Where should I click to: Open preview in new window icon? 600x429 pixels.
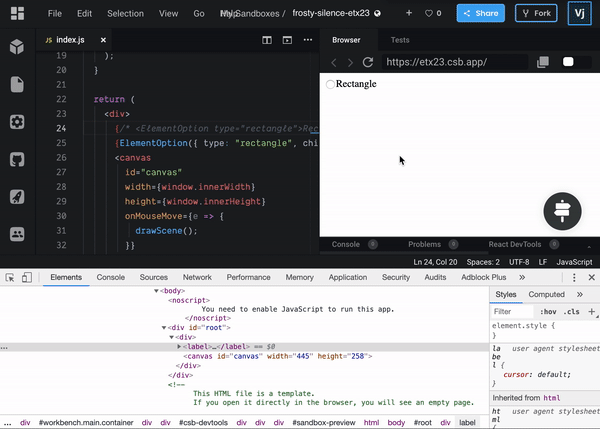tap(543, 62)
